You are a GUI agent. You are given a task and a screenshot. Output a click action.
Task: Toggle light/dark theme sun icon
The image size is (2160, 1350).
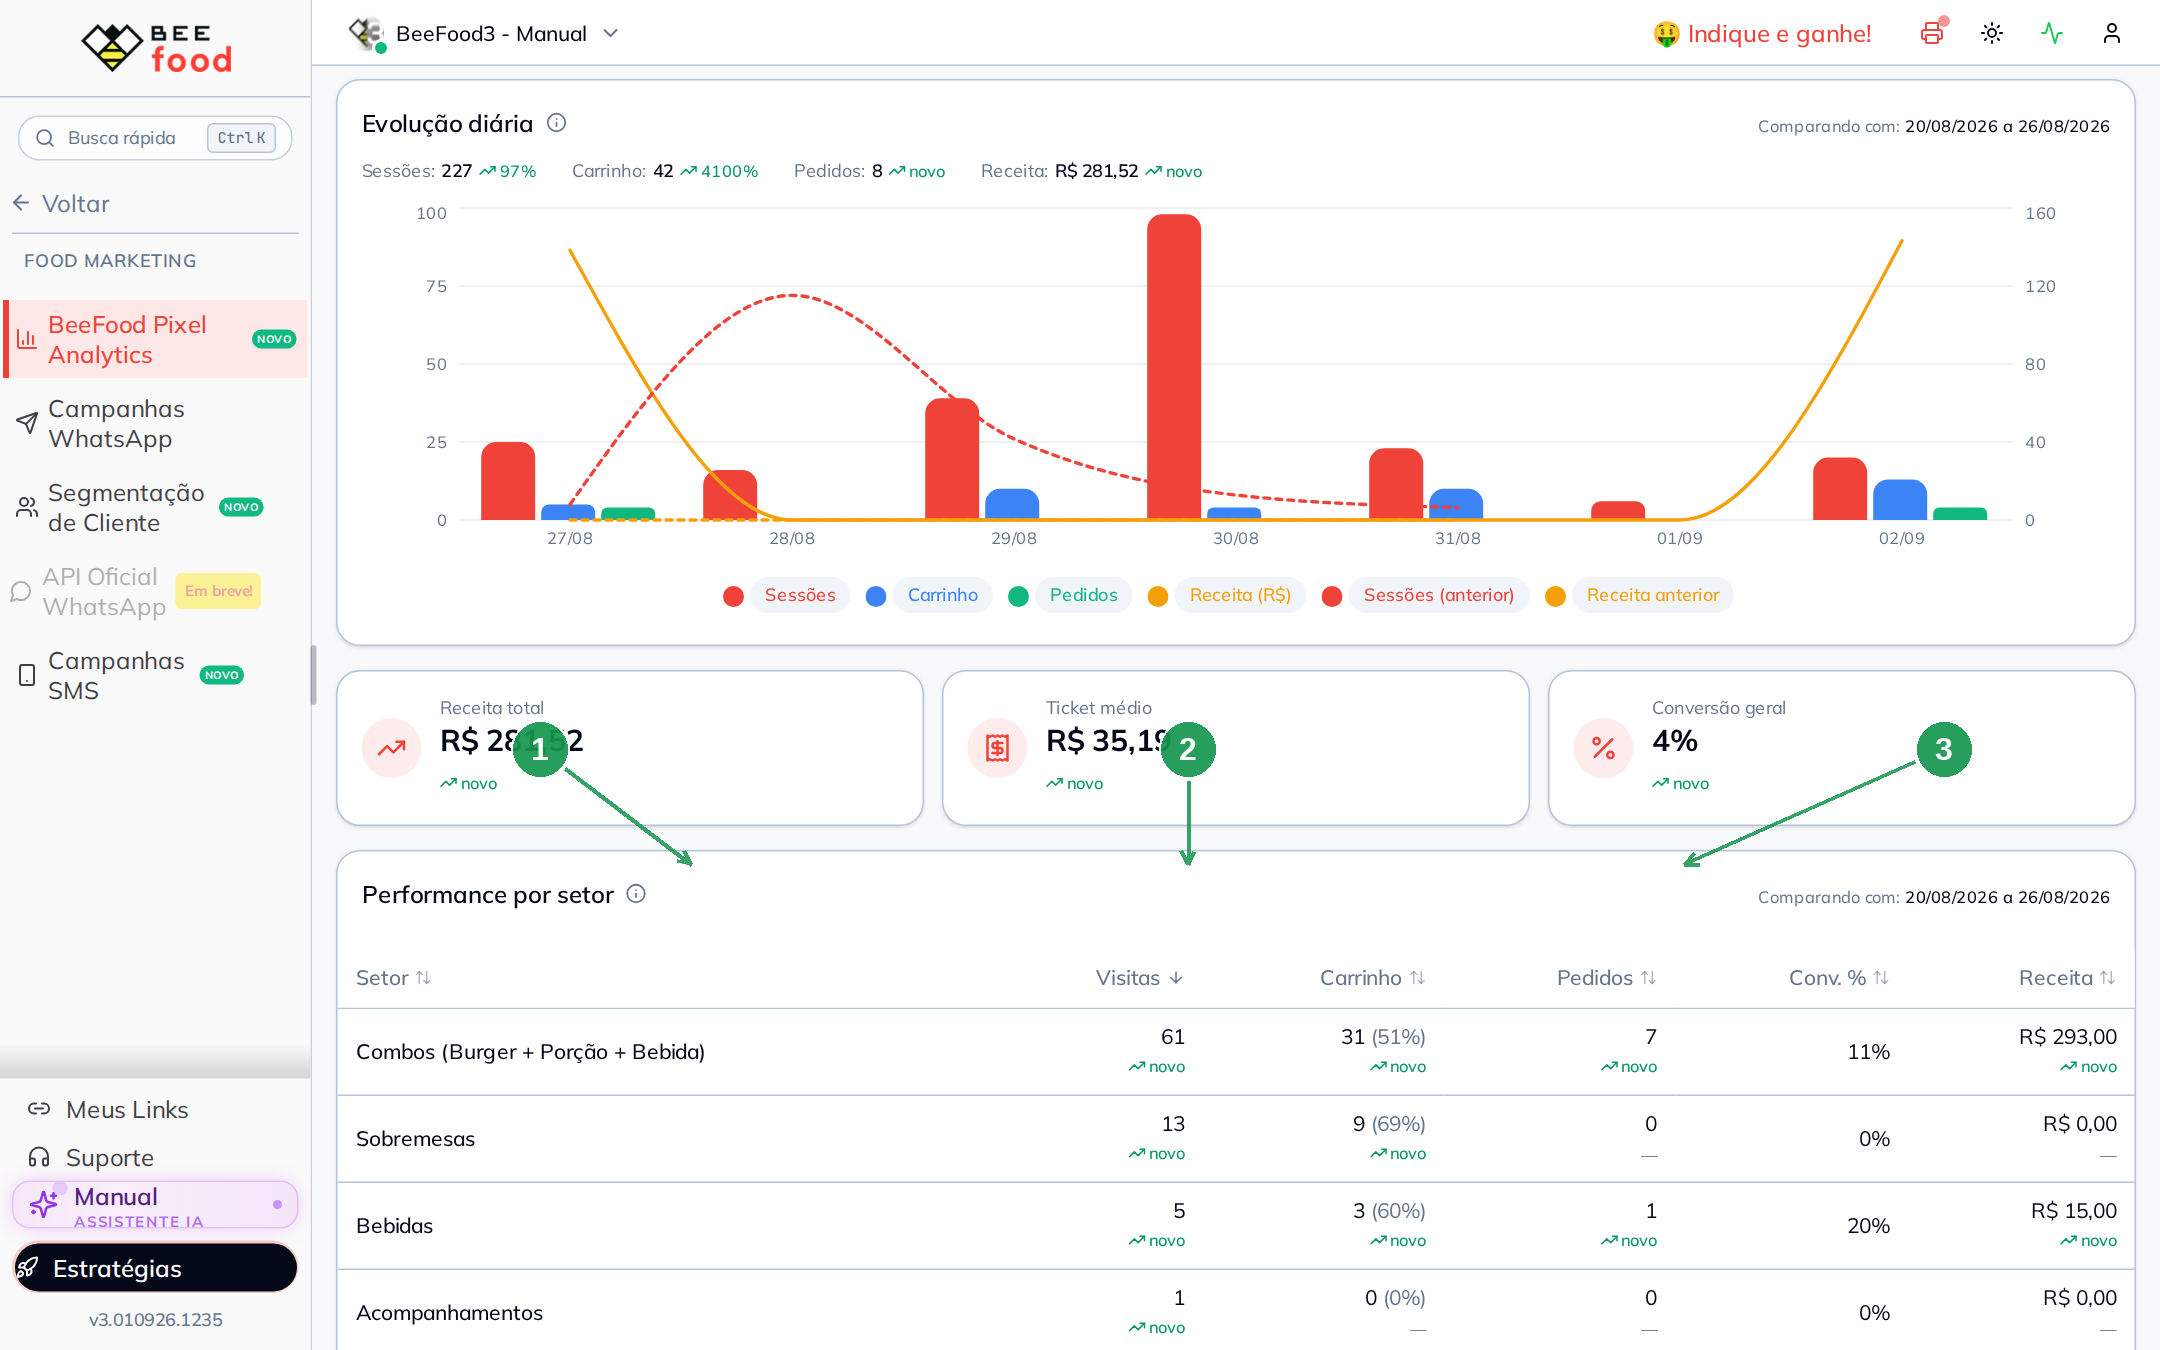coord(1992,33)
